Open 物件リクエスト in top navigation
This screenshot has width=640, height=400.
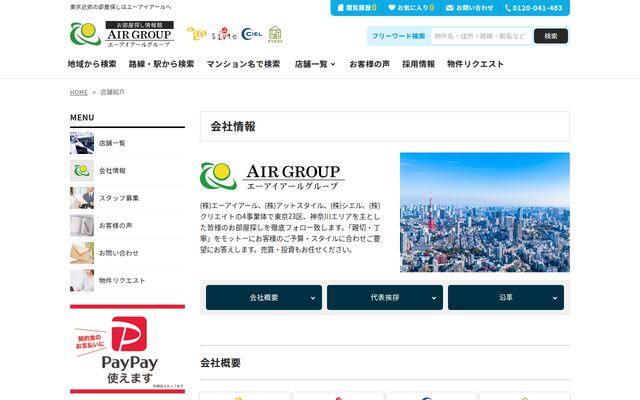[475, 64]
